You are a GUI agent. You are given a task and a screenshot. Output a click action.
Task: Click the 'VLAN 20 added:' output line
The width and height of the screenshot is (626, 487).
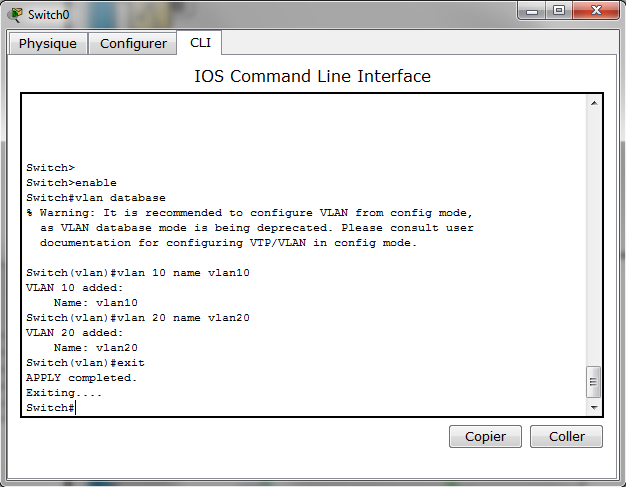click(x=75, y=333)
